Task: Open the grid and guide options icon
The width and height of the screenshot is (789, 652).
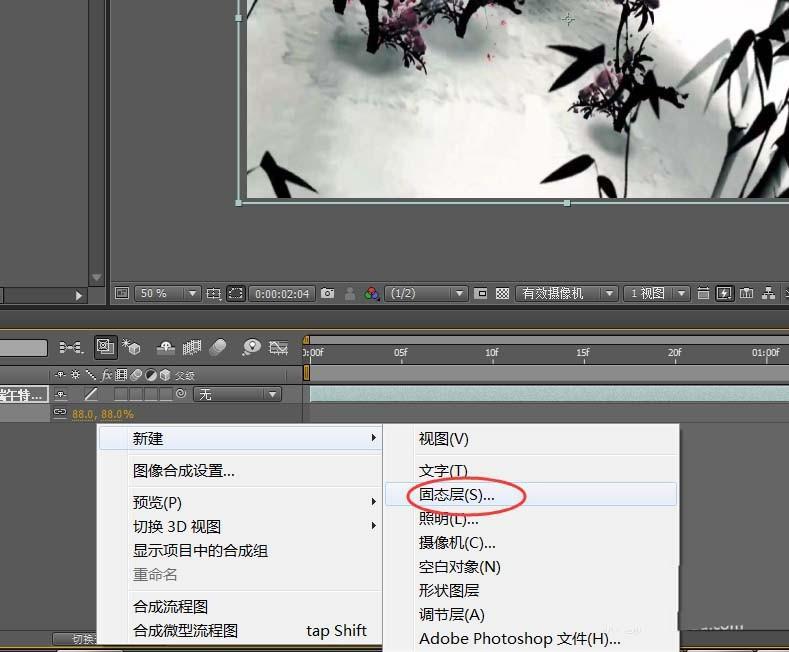Action: [213, 293]
